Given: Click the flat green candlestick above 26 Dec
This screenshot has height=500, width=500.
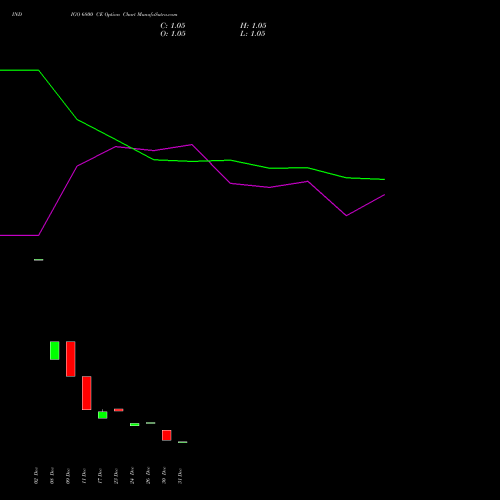Looking at the screenshot, I should click(151, 423).
